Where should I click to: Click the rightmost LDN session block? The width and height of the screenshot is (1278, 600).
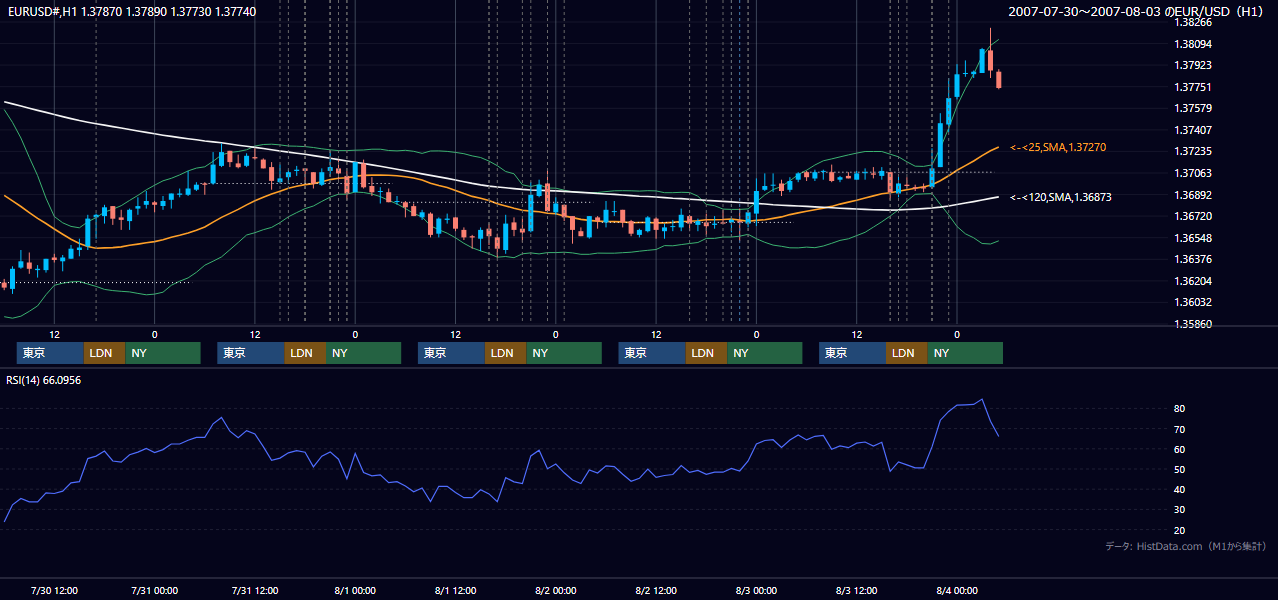[905, 353]
